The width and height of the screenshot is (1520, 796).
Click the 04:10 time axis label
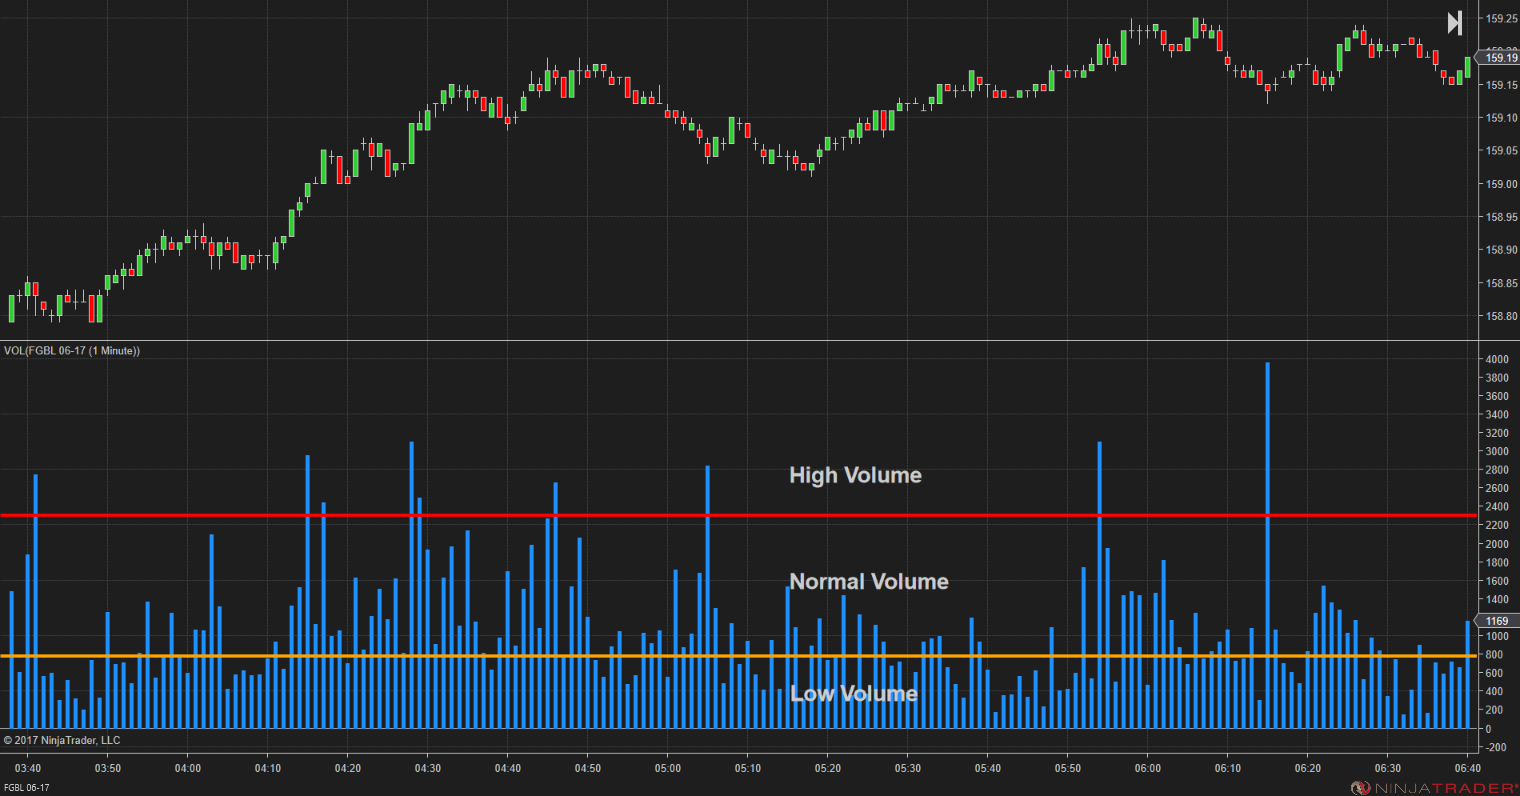267,769
